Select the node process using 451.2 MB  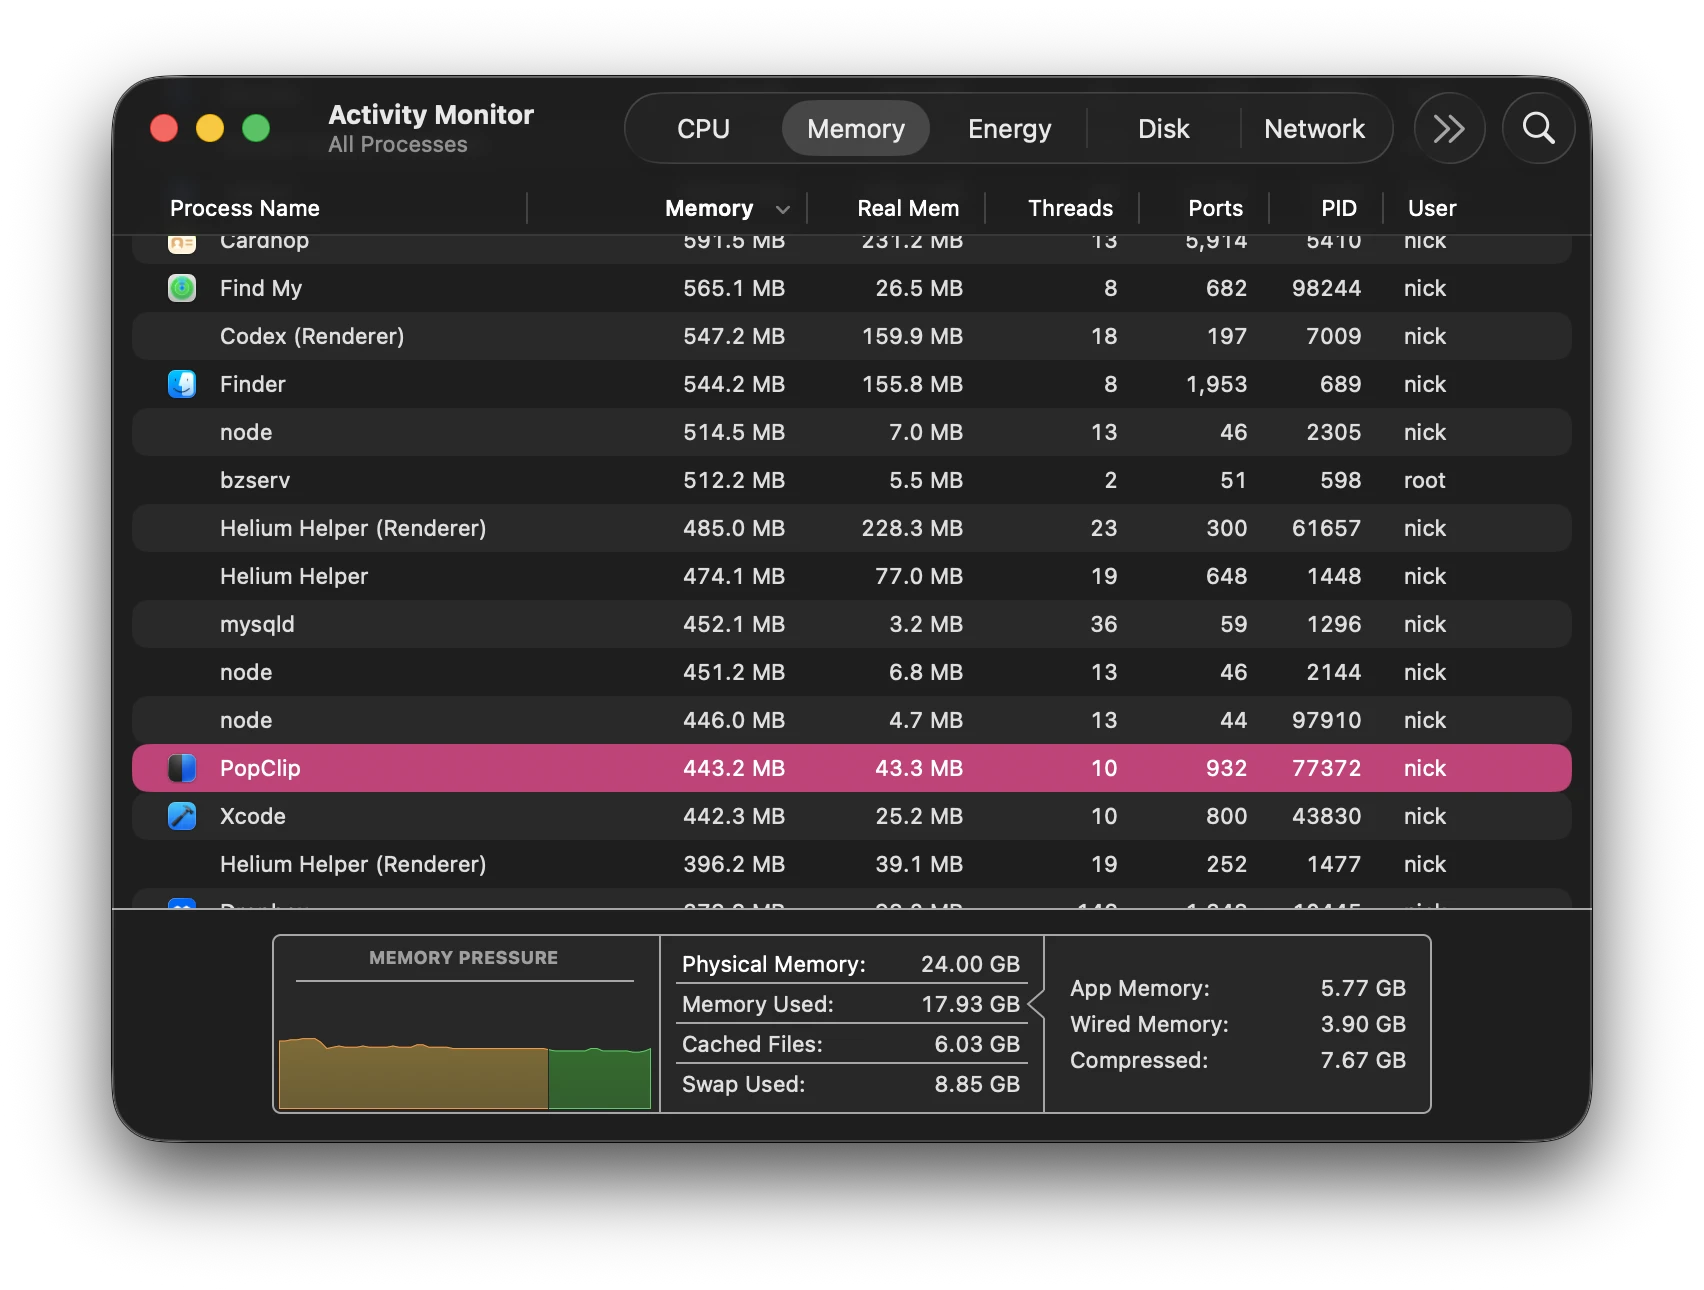(x=852, y=672)
